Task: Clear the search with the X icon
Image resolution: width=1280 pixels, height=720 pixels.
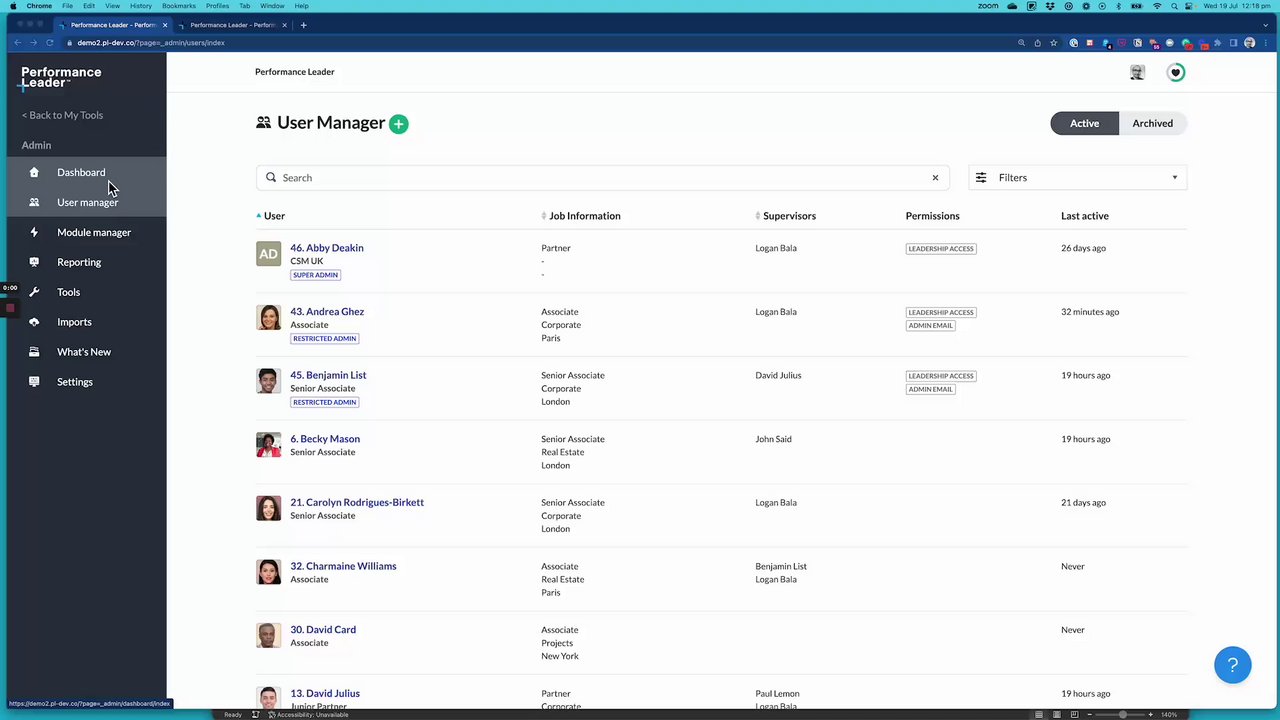Action: point(935,178)
